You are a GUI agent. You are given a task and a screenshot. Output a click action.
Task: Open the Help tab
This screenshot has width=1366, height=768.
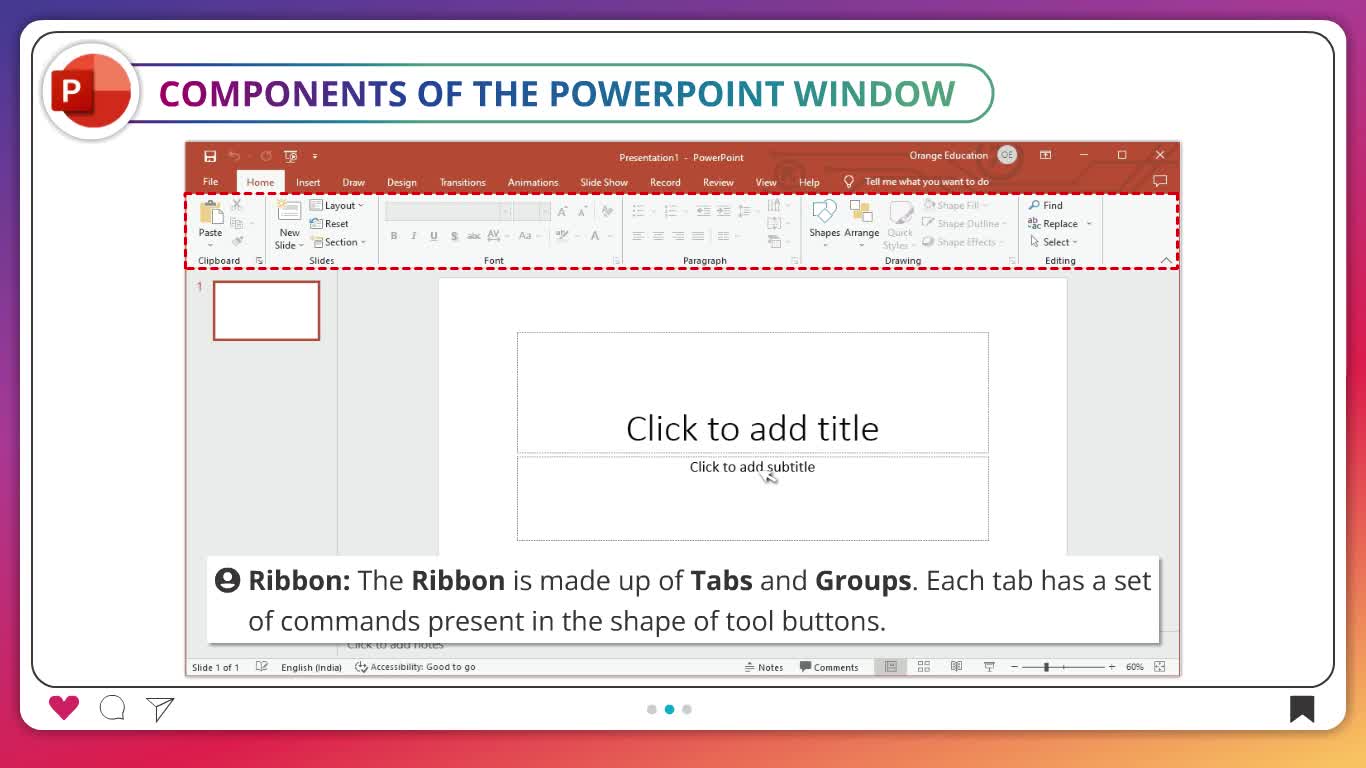pyautogui.click(x=810, y=182)
